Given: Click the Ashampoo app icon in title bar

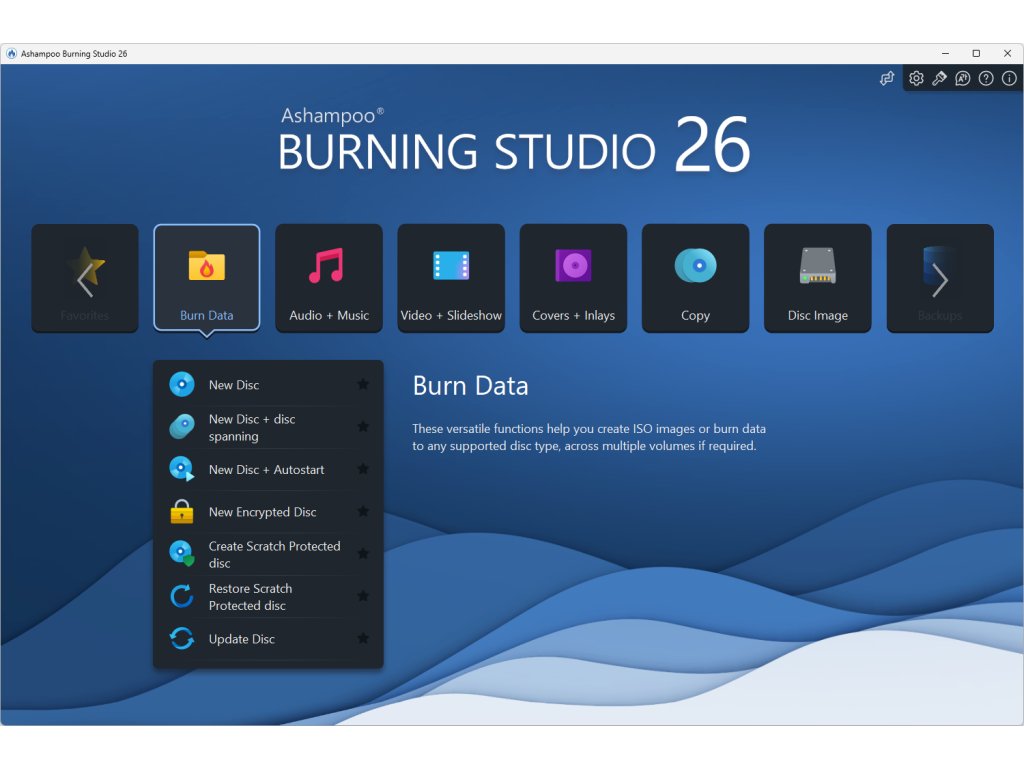Looking at the screenshot, I should 12,54.
